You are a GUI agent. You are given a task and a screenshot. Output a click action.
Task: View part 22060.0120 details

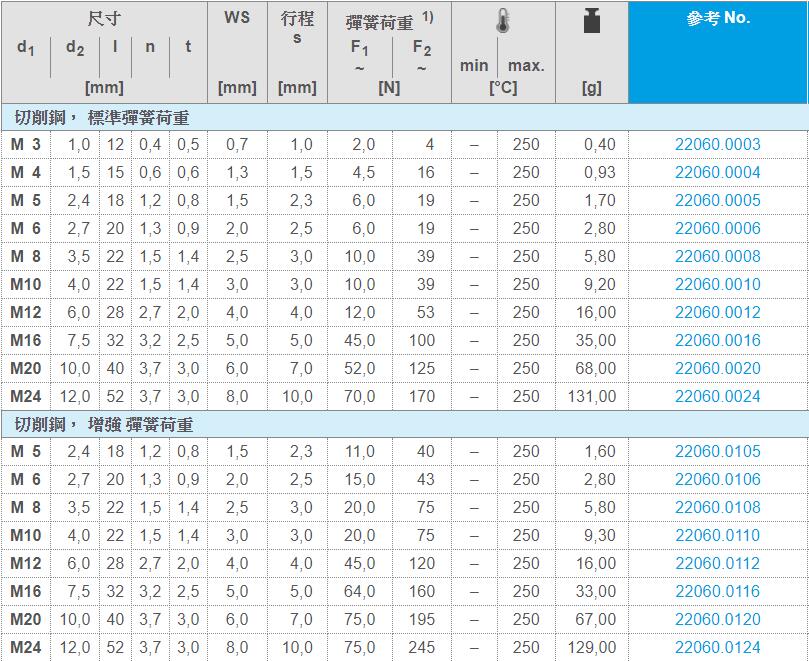[717, 619]
